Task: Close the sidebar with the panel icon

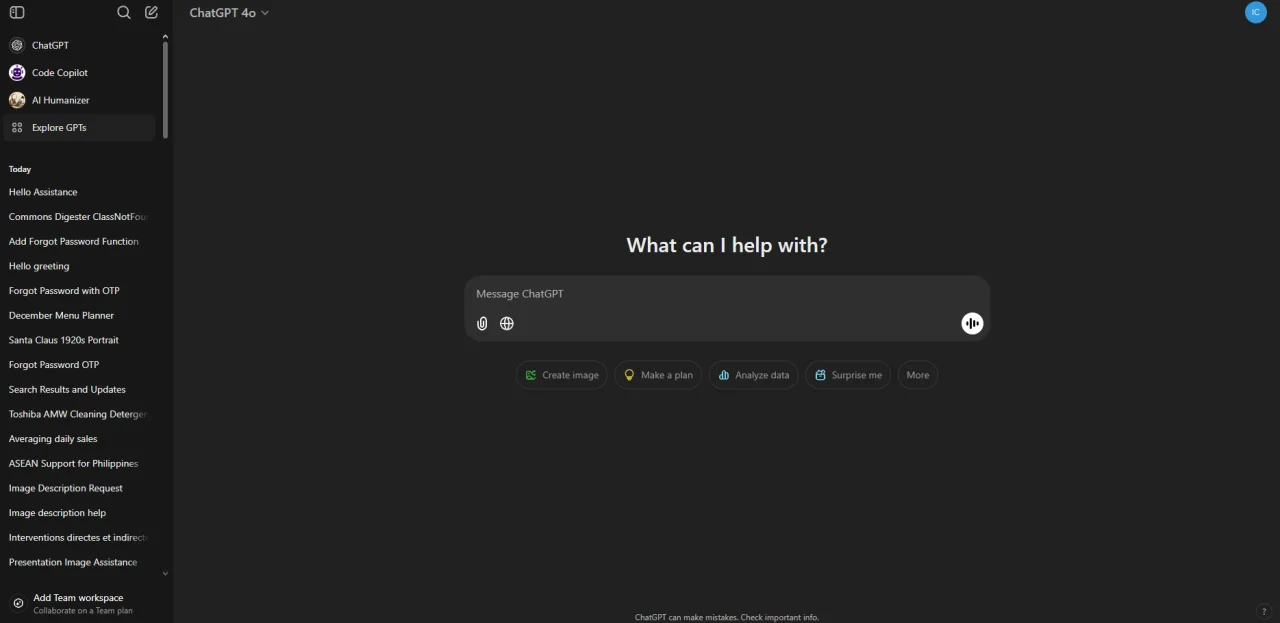Action: (x=17, y=13)
